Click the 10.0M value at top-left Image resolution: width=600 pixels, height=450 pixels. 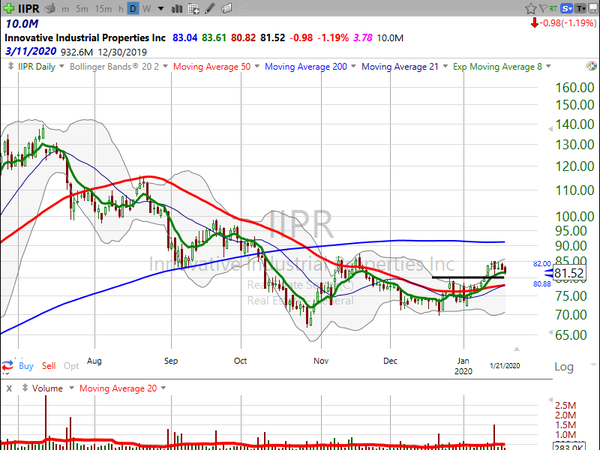pos(22,24)
